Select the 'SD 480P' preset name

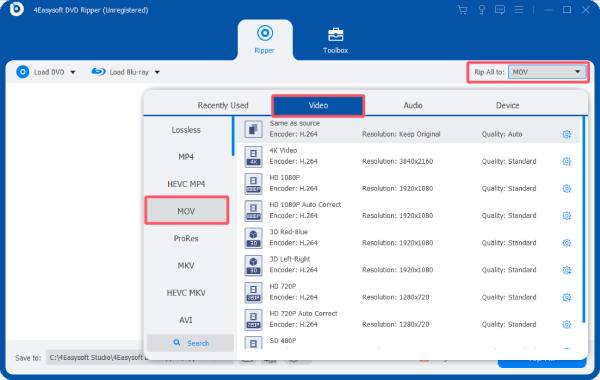point(283,341)
